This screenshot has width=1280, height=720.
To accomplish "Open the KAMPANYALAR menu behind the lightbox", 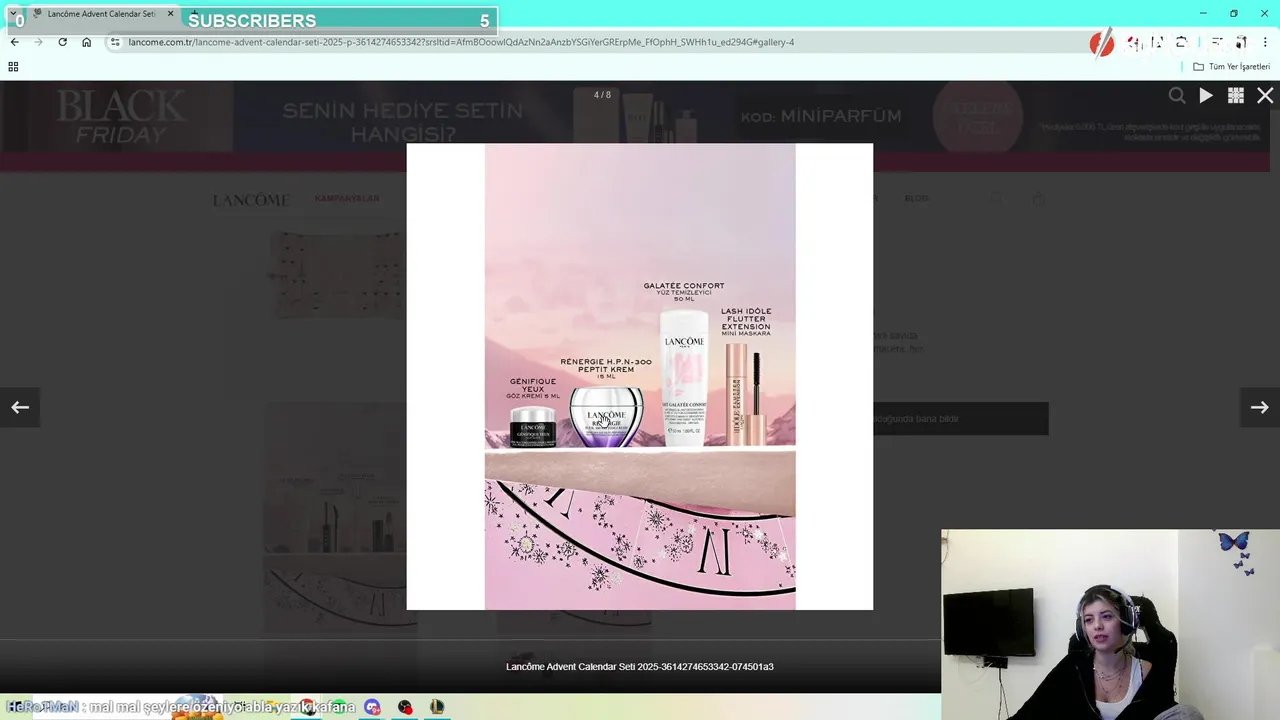I will click(347, 198).
